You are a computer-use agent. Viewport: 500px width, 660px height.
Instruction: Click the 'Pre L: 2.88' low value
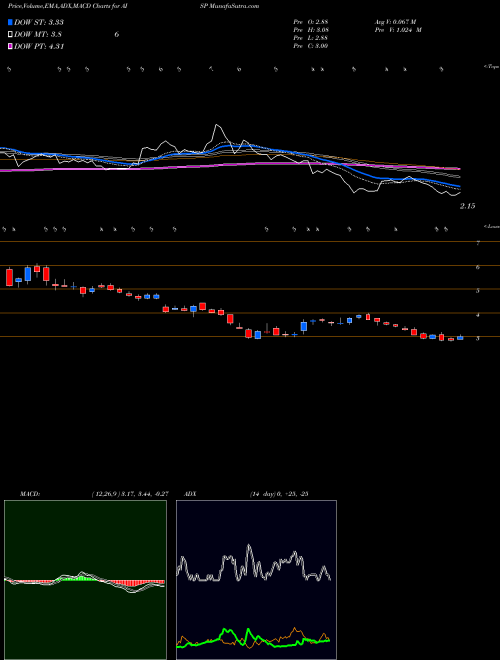(311, 38)
